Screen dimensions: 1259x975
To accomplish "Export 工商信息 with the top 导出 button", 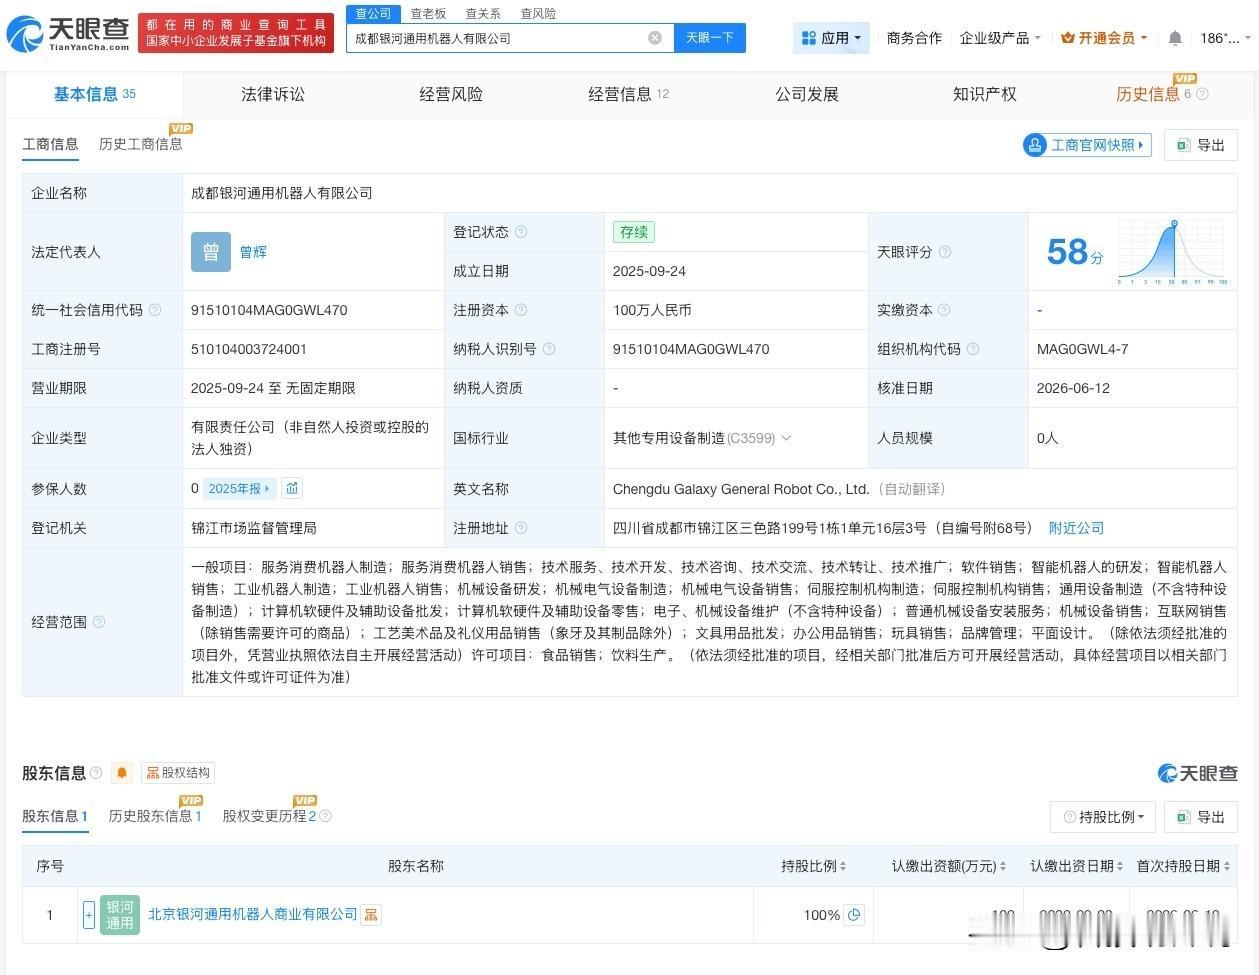I will pos(1201,145).
